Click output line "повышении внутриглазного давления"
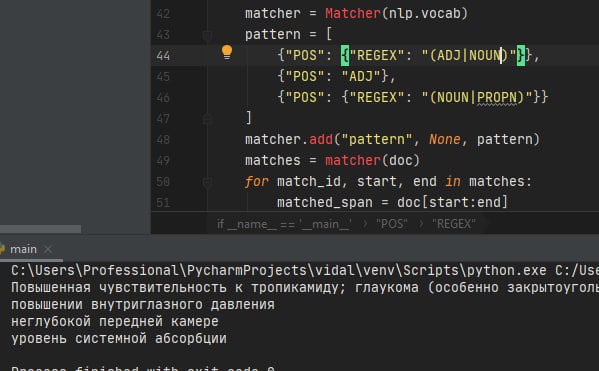 pyautogui.click(x=143, y=305)
